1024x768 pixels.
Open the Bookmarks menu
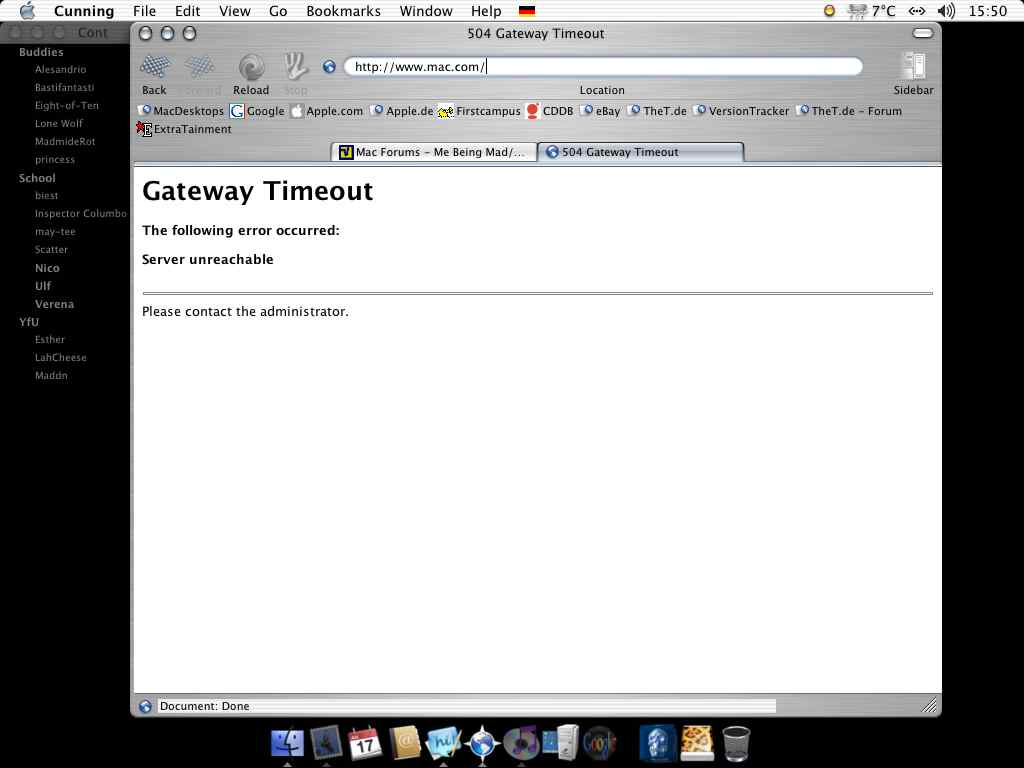pos(344,11)
